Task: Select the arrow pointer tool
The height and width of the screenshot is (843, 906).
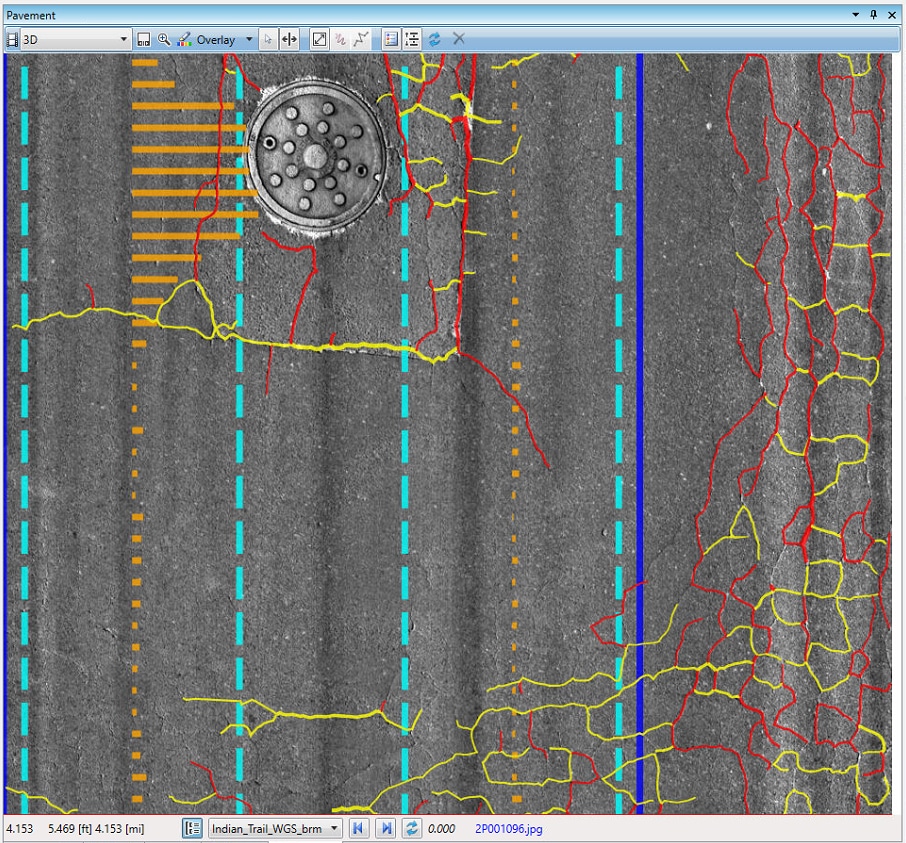Action: point(267,40)
